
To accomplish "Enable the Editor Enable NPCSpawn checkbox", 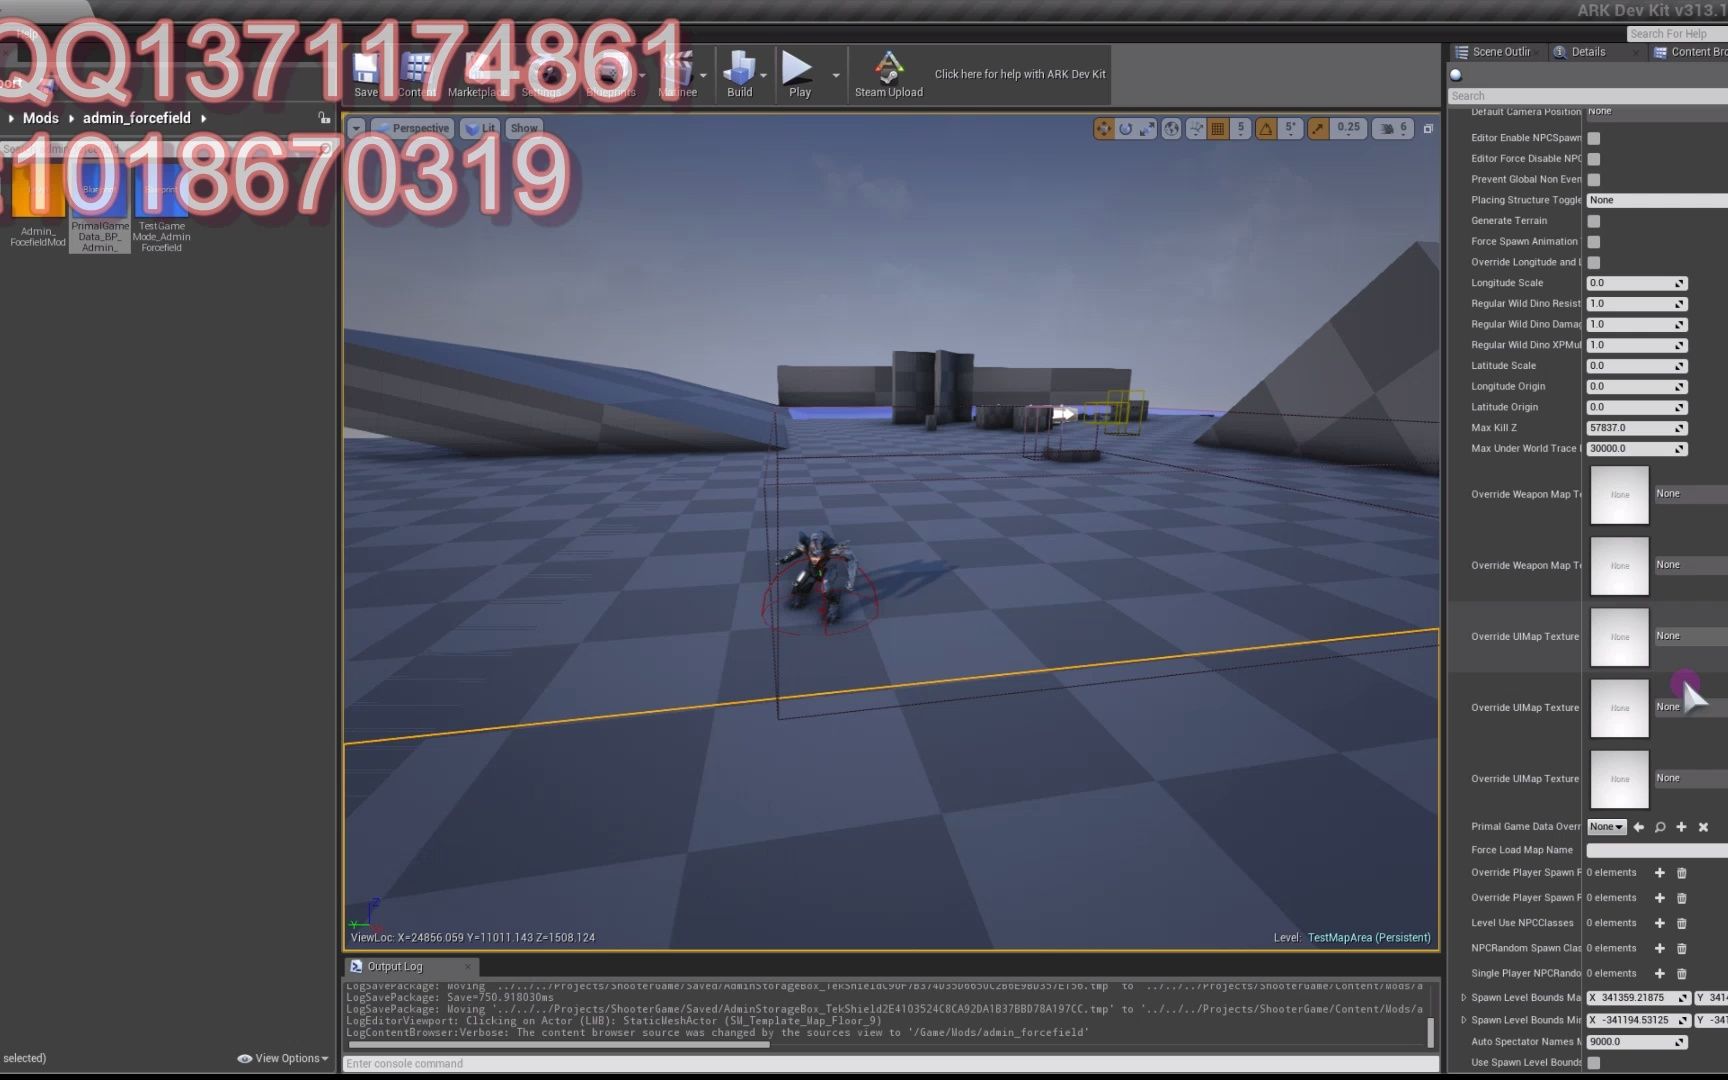I will [1593, 138].
